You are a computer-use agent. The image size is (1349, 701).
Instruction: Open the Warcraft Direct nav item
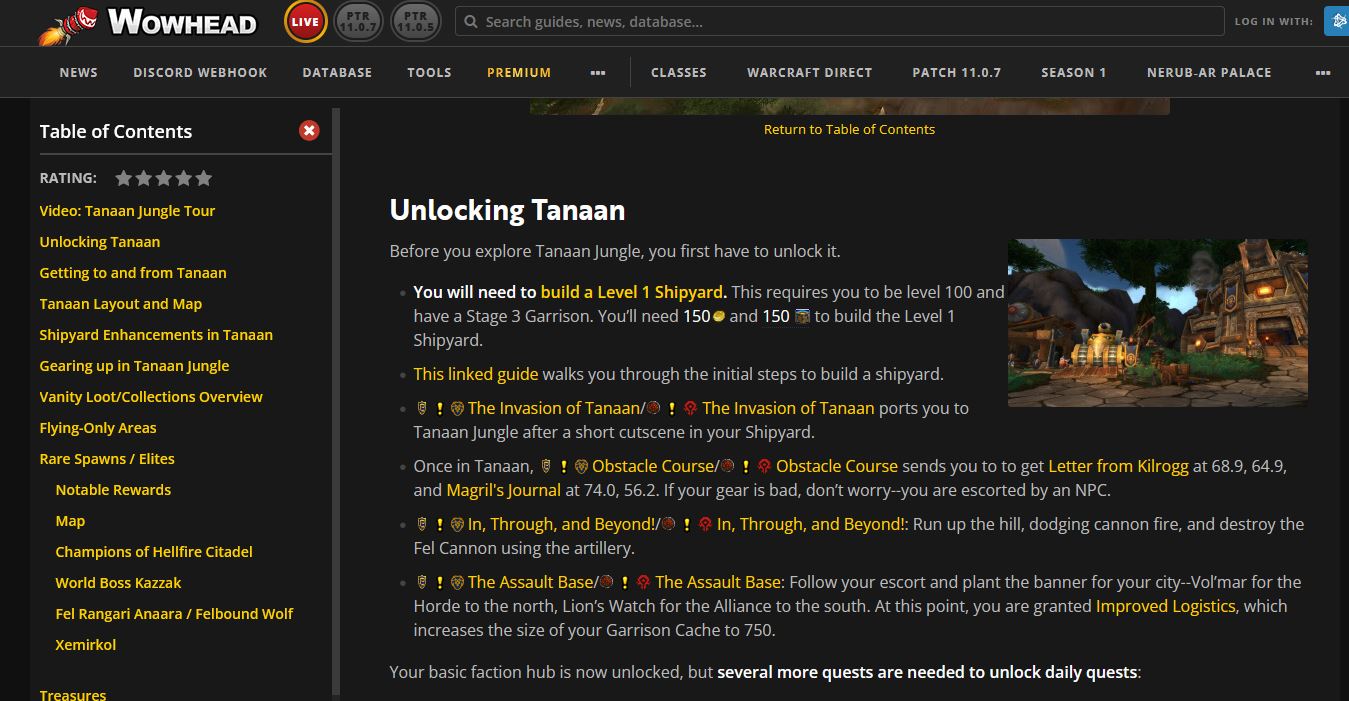(810, 72)
